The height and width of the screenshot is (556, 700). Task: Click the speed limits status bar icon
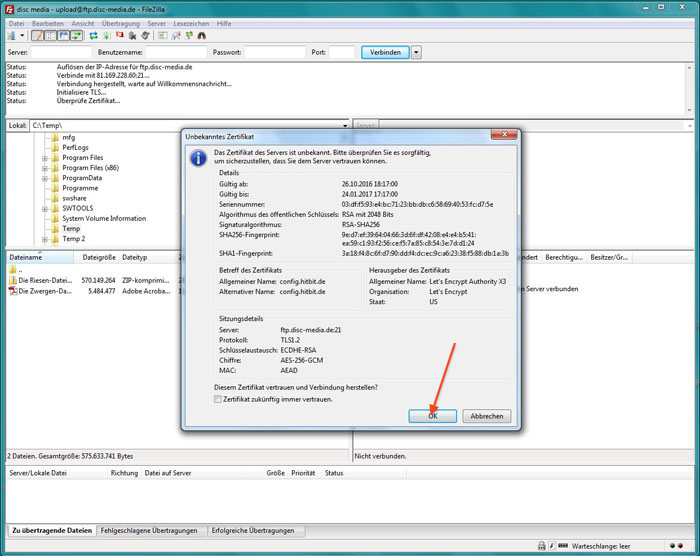[552, 546]
